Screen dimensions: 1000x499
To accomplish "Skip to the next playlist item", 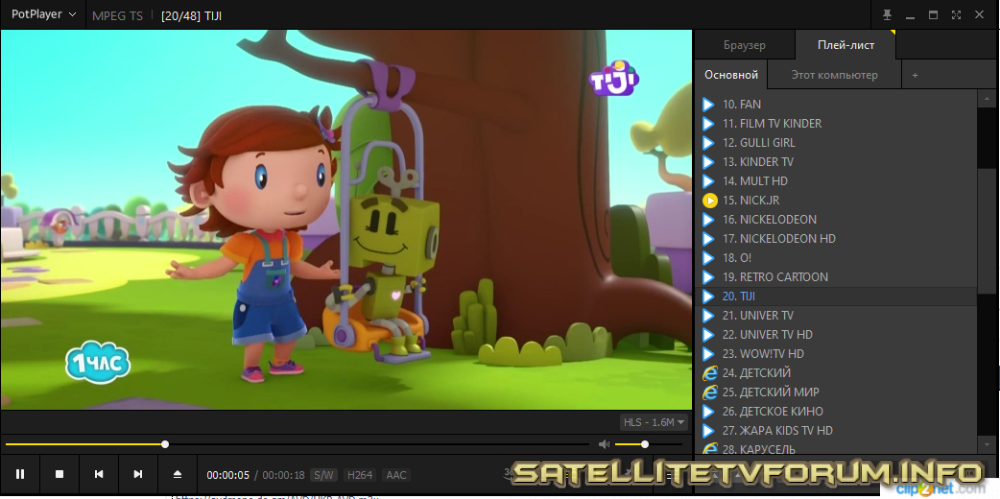I will click(138, 474).
